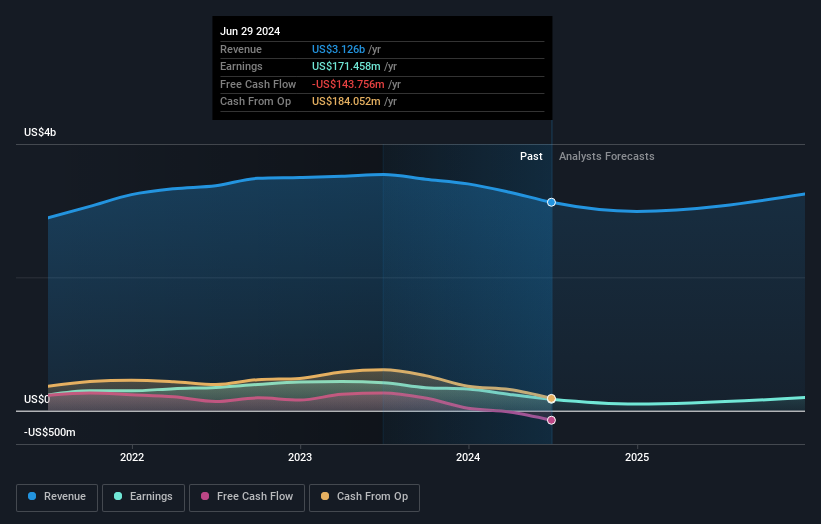Click the blue Revenue data point marker
Screen dimensions: 821x524
click(551, 202)
